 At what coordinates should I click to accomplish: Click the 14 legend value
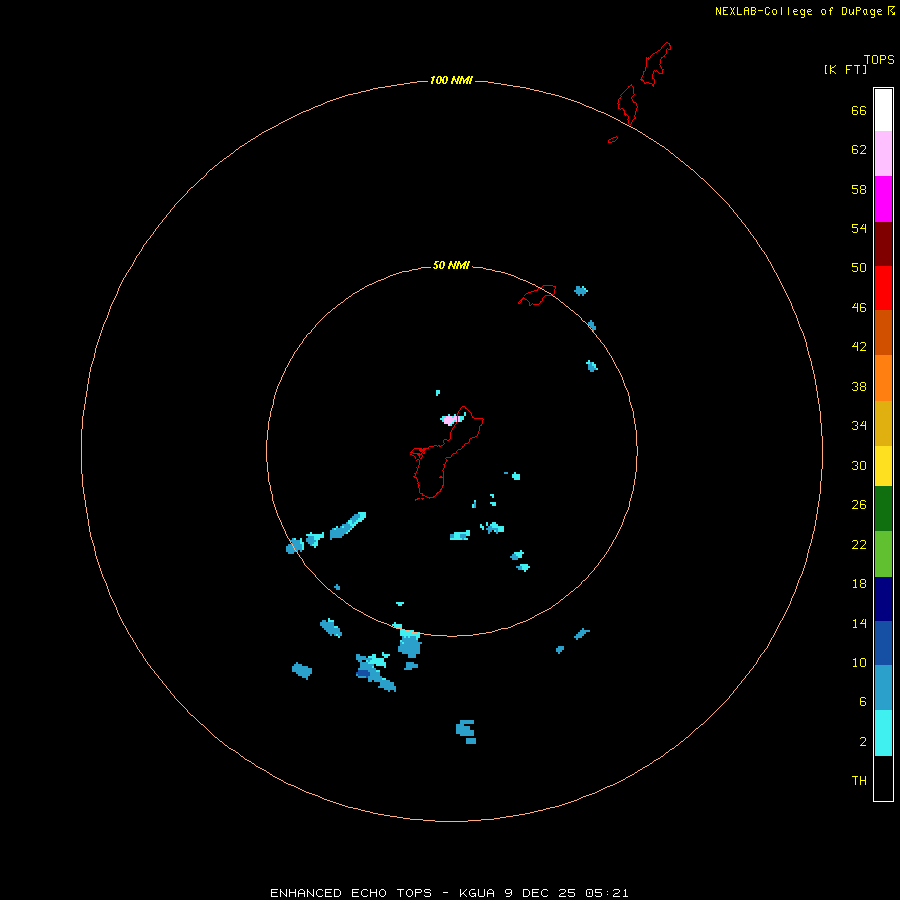(859, 623)
